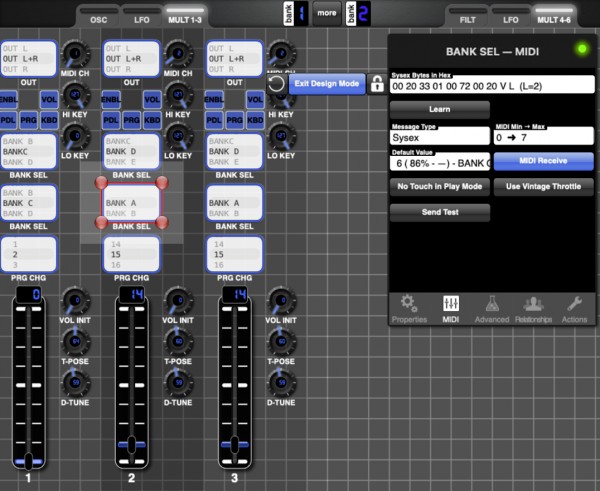600x491 pixels.
Task: Click the Default Value field
Action: (440, 163)
